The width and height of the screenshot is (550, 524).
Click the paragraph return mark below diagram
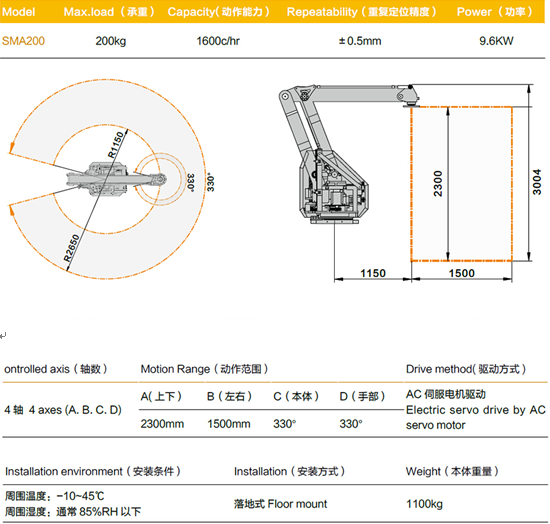pyautogui.click(x=3, y=336)
